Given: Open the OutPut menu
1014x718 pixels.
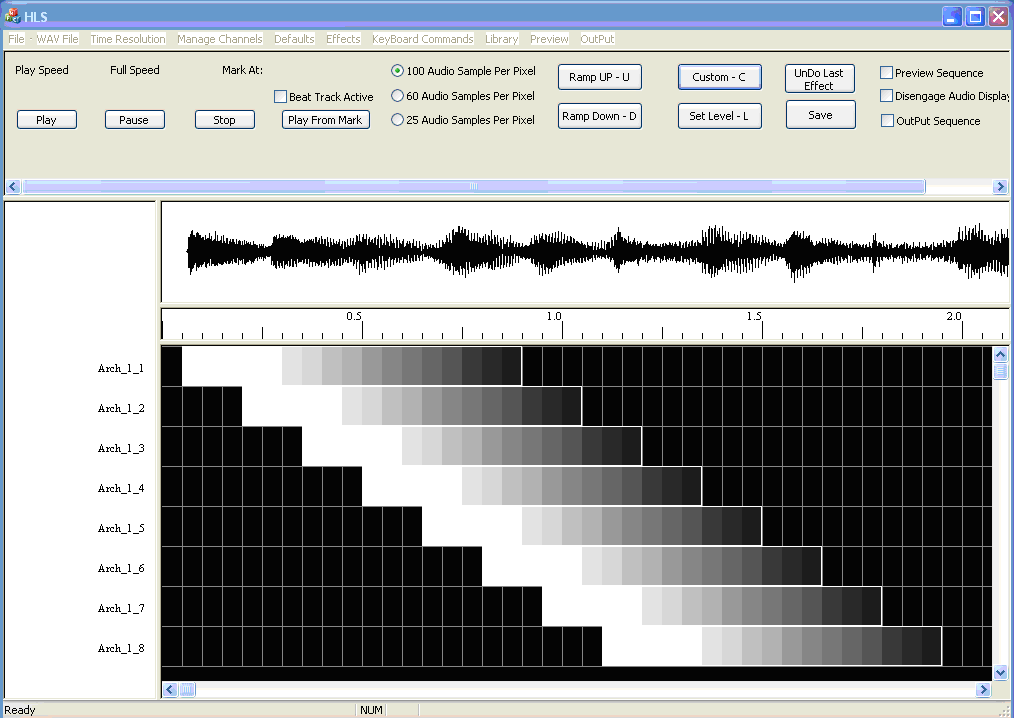Looking at the screenshot, I should [x=598, y=39].
